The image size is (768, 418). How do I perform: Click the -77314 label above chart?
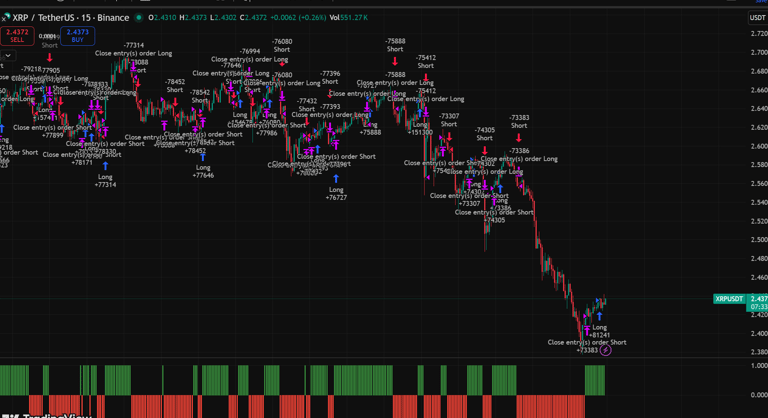(134, 45)
